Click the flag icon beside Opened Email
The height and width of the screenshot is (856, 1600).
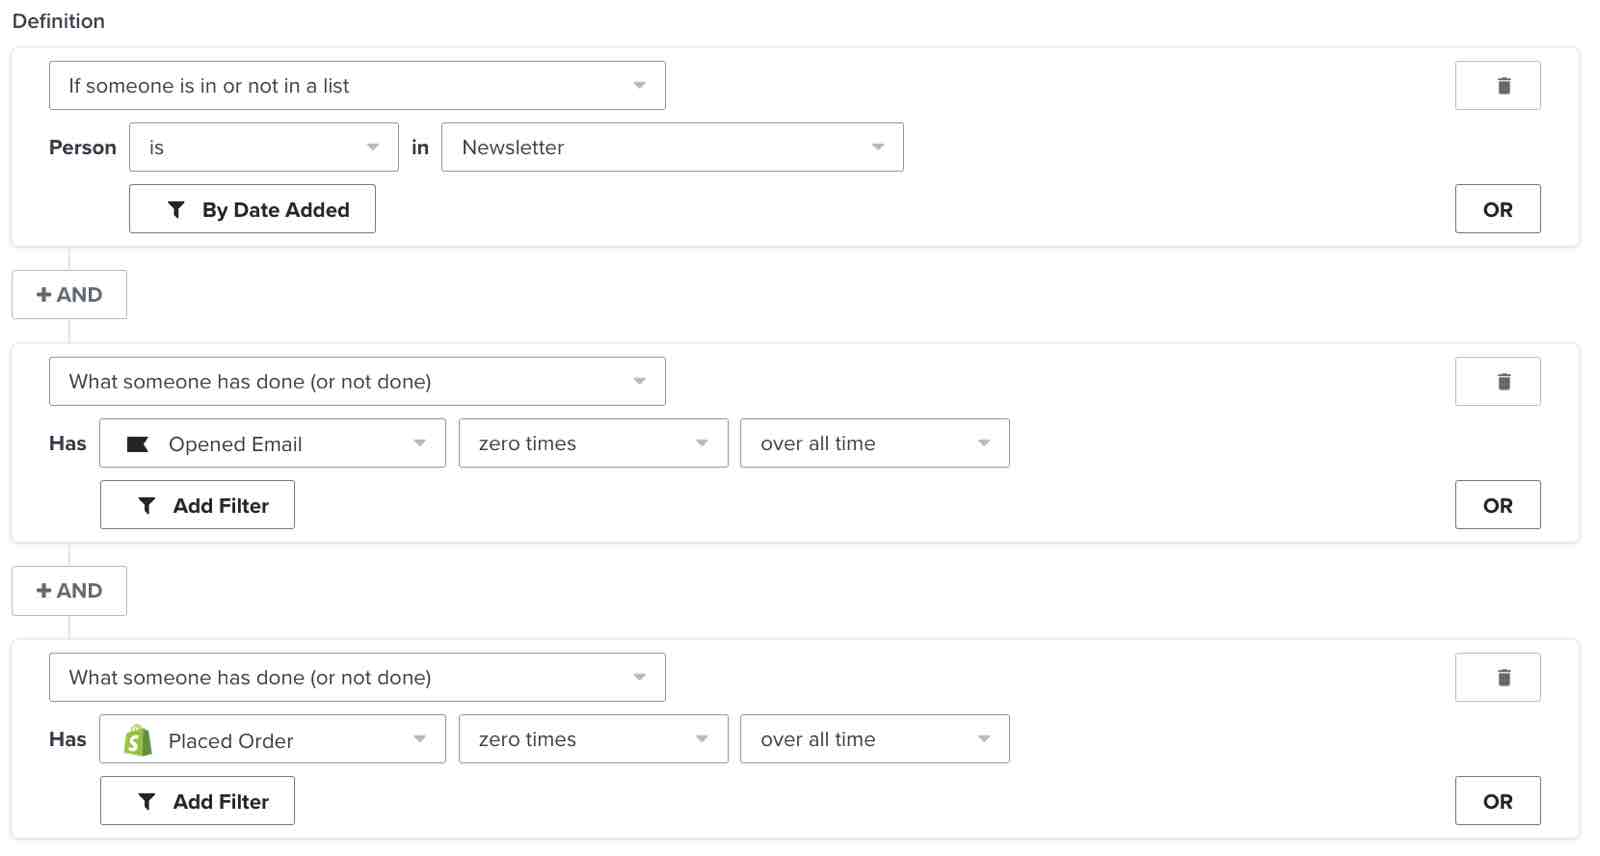point(138,444)
